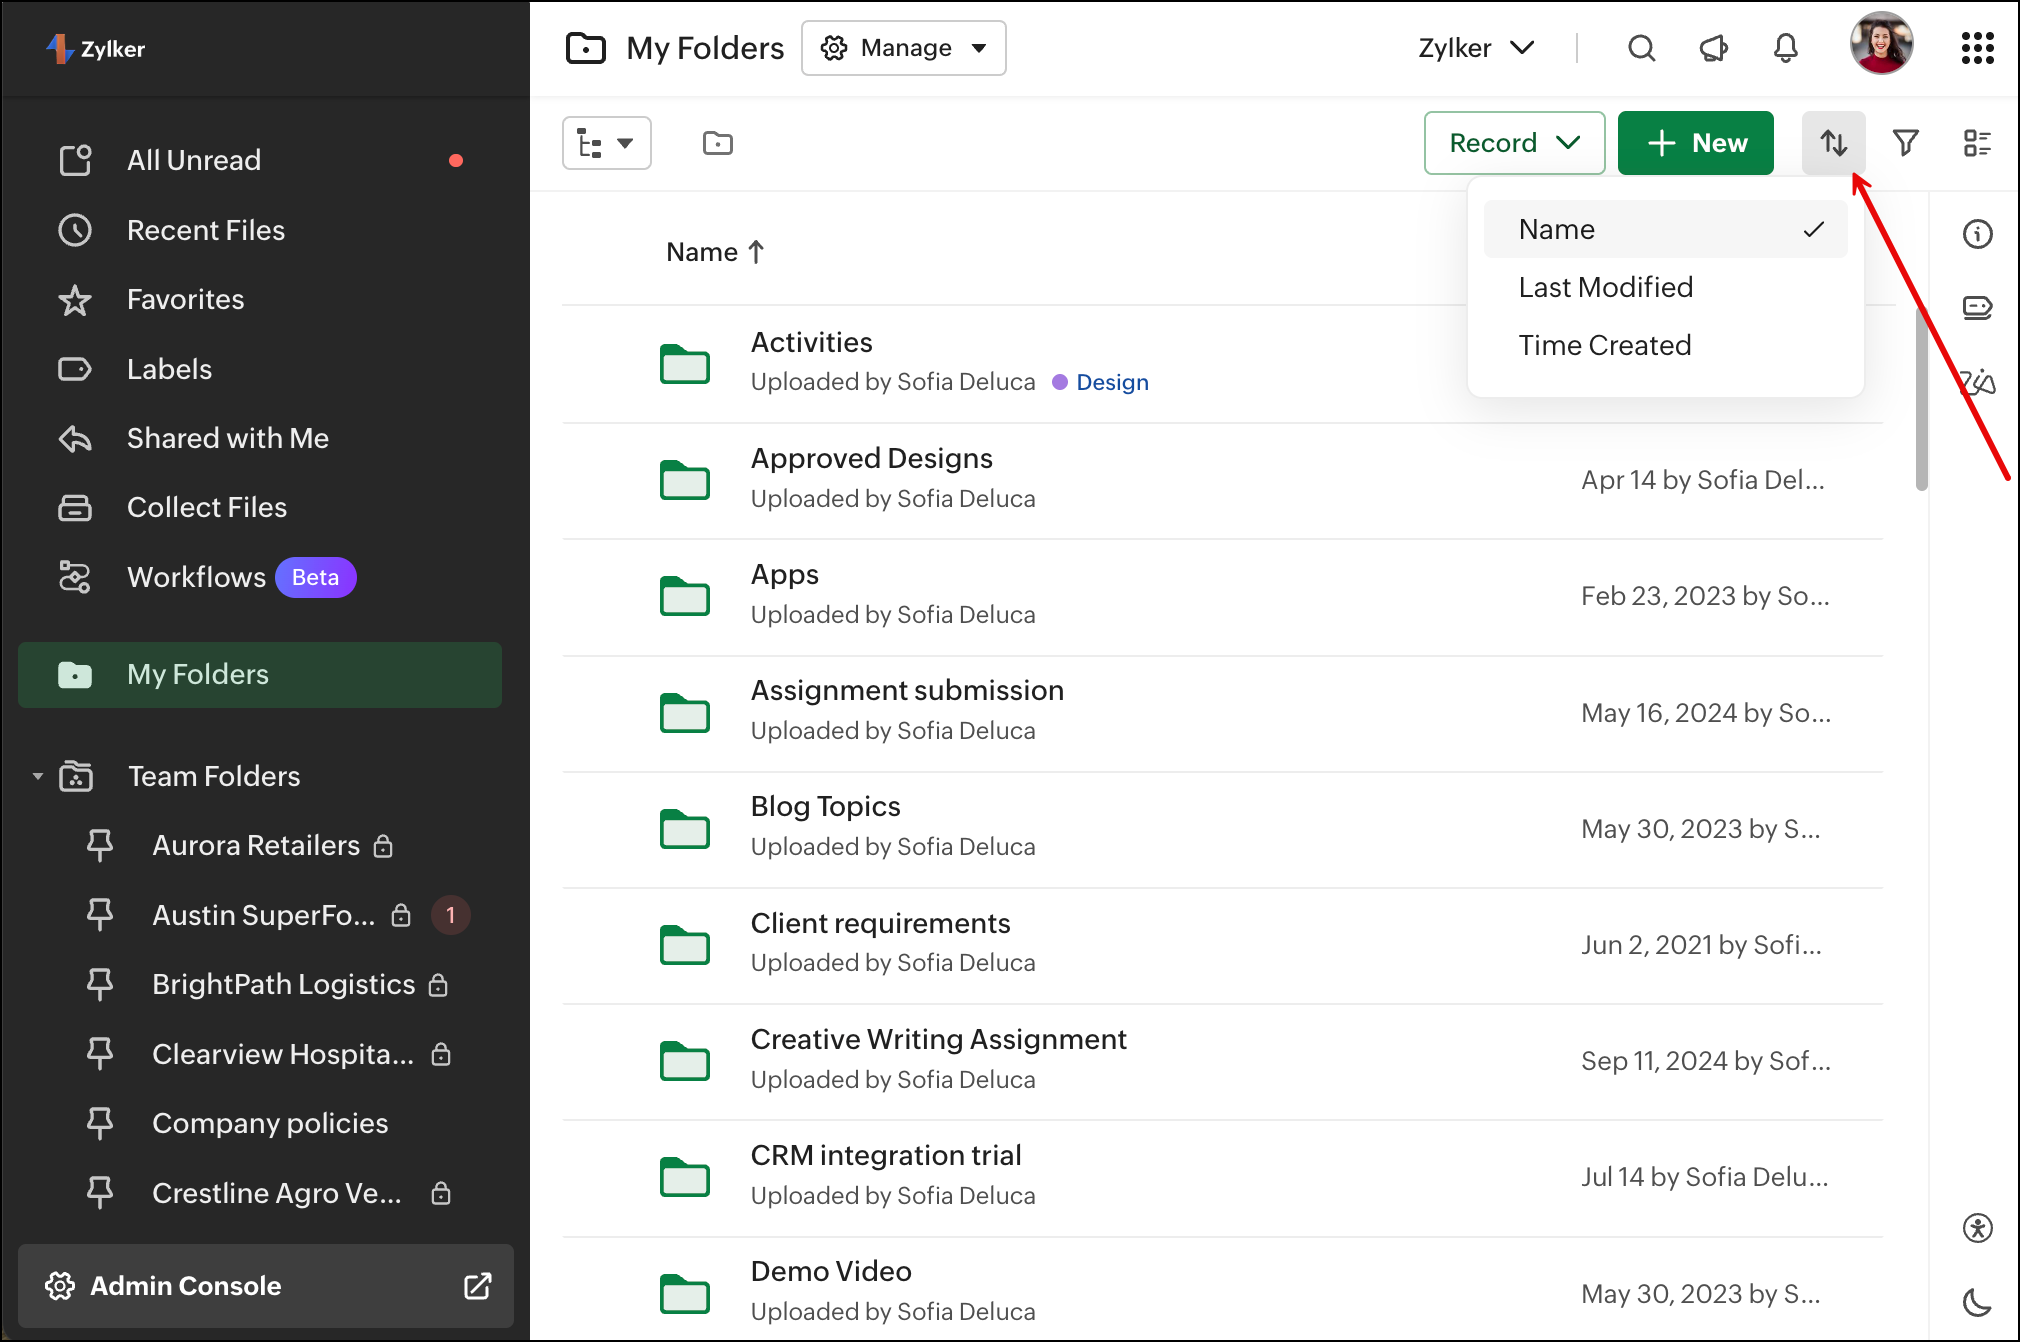Select My Folders in sidebar
The image size is (2020, 1342).
coord(260,675)
